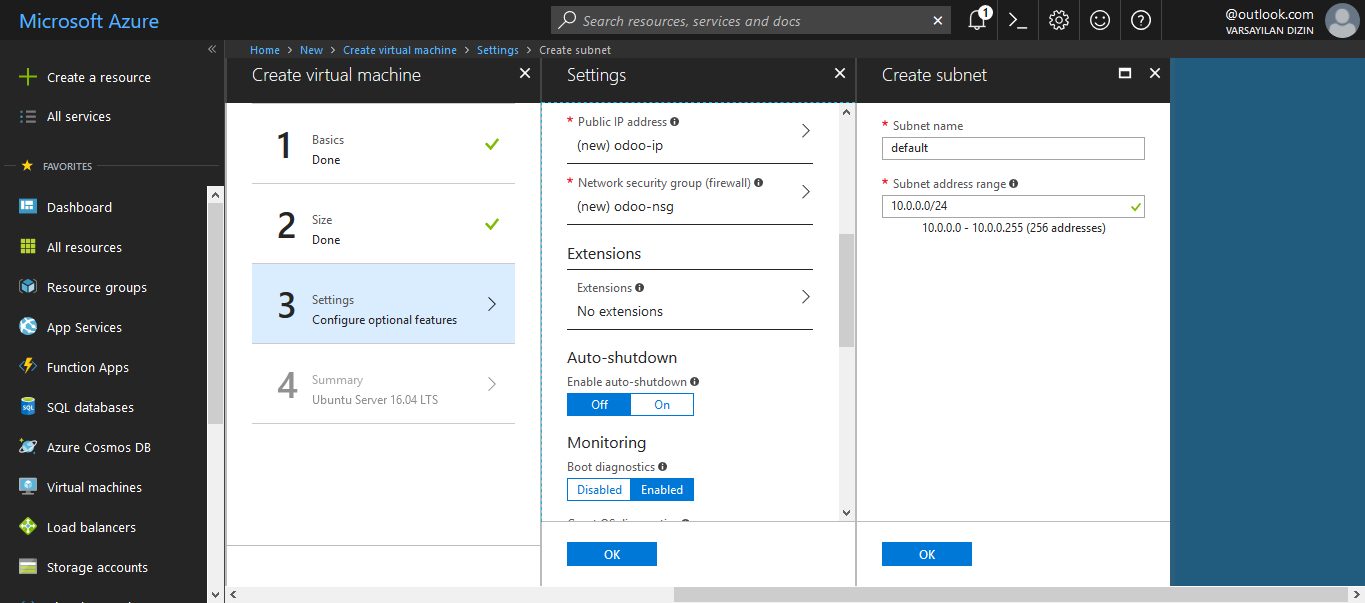The image size is (1365, 603).
Task: Expand Network security group setting
Action: [805, 192]
